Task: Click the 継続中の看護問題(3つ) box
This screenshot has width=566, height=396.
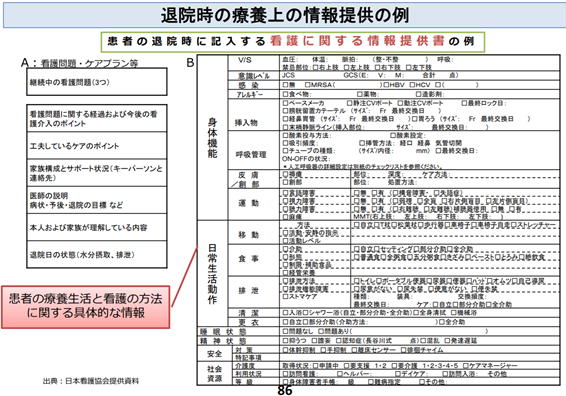Action: (97, 82)
